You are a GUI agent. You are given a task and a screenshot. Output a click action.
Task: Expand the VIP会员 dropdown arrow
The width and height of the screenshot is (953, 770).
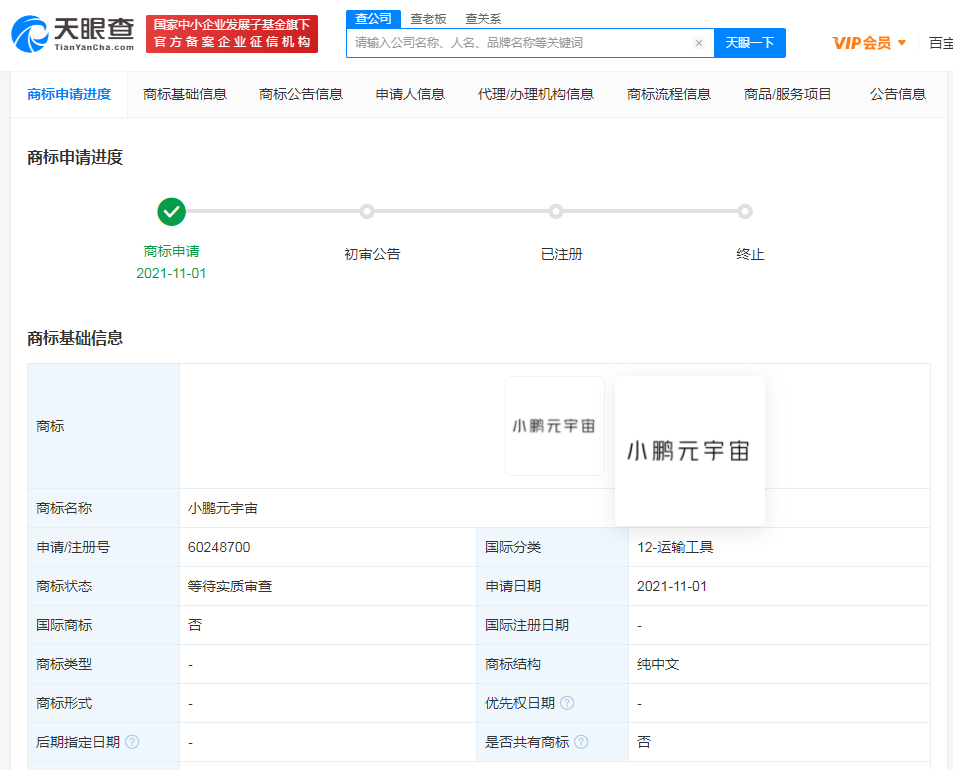(902, 43)
